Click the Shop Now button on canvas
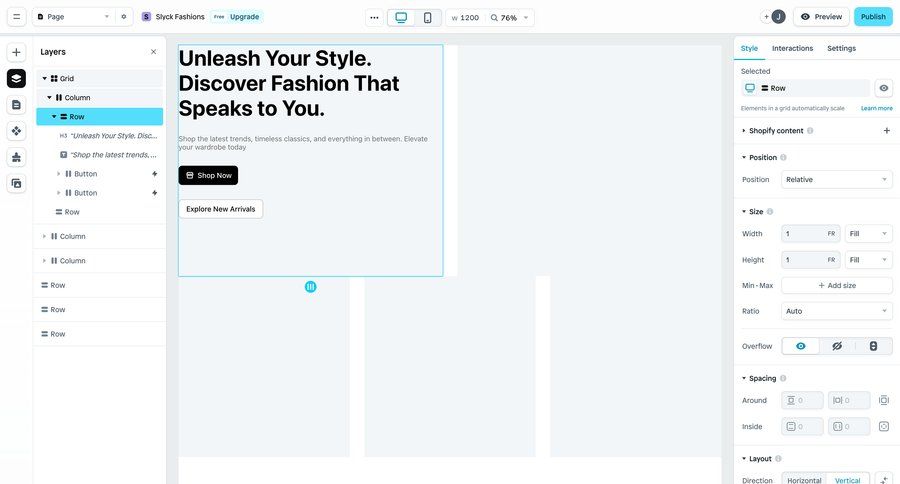 coord(208,175)
